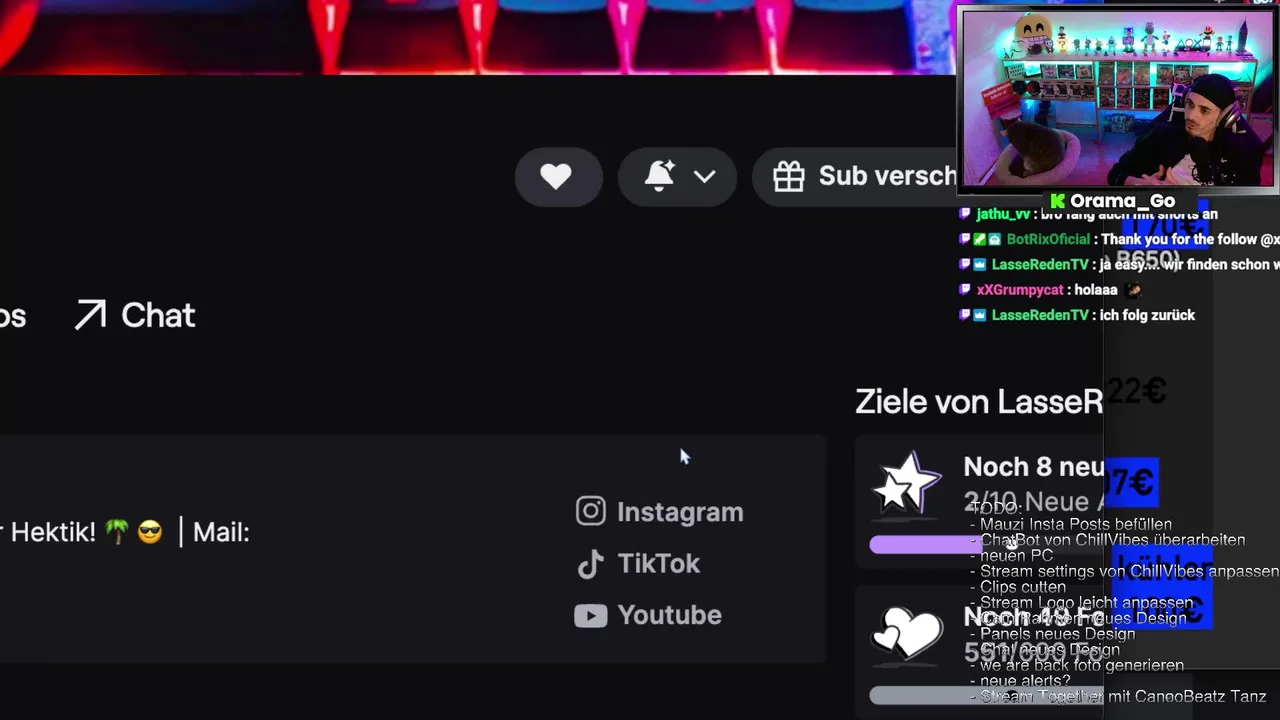Expand the notification settings chevron

click(704, 177)
